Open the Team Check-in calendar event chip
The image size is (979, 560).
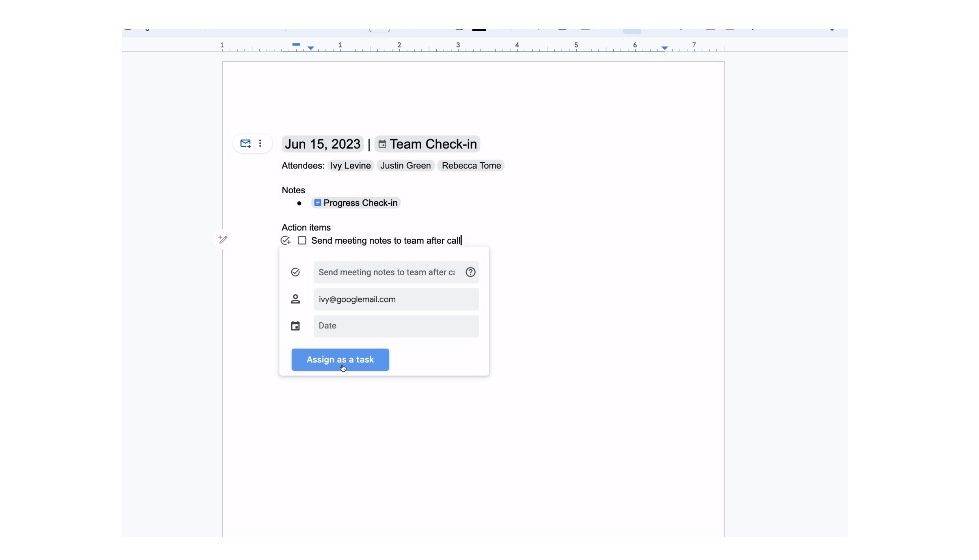428,144
